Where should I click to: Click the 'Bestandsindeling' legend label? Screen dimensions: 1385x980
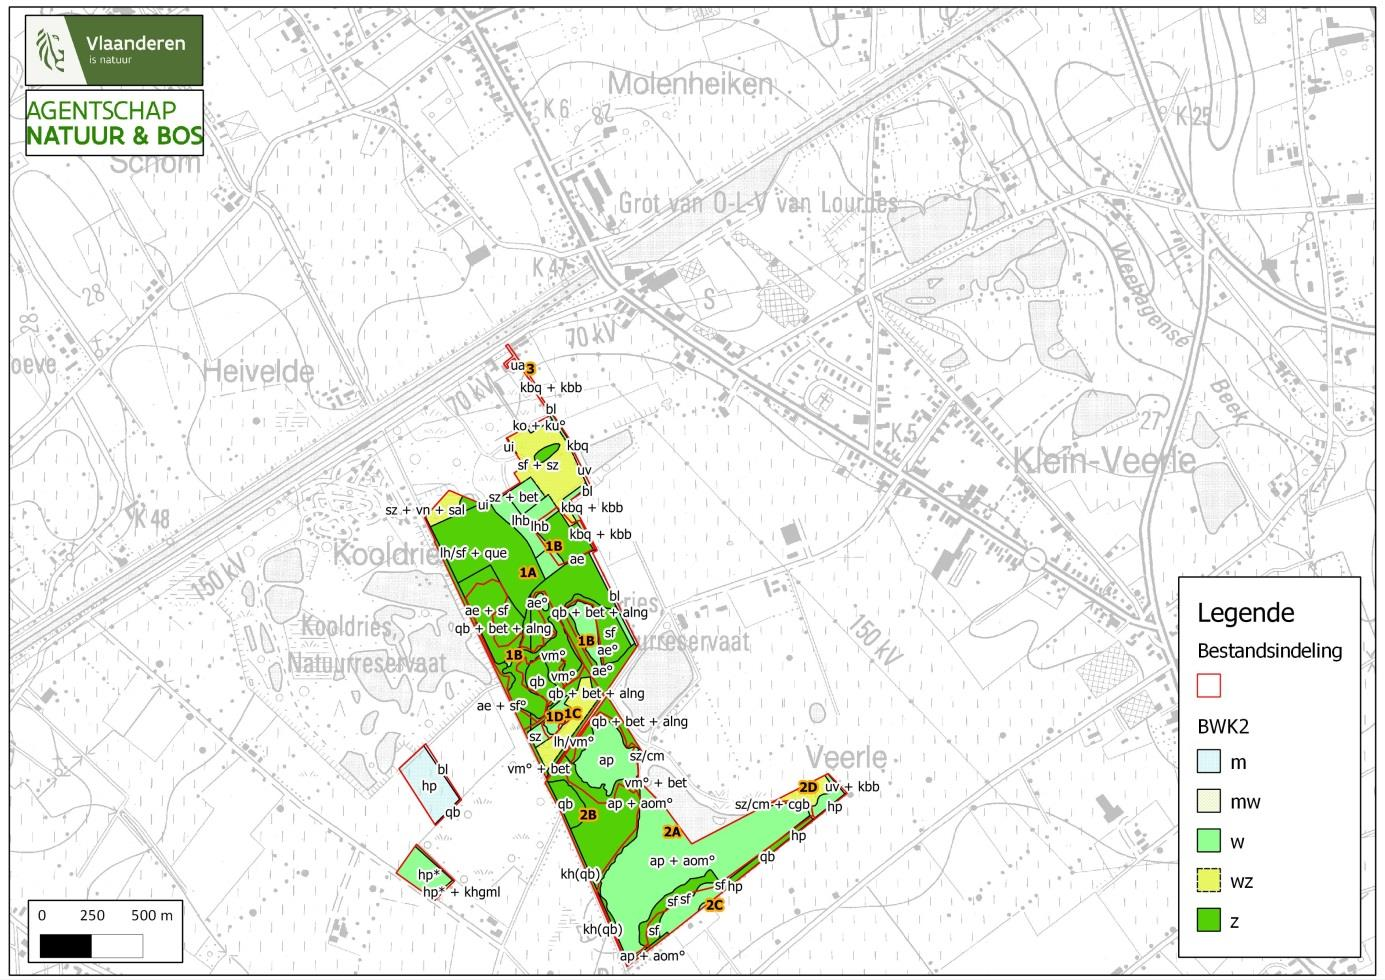pos(1269,651)
